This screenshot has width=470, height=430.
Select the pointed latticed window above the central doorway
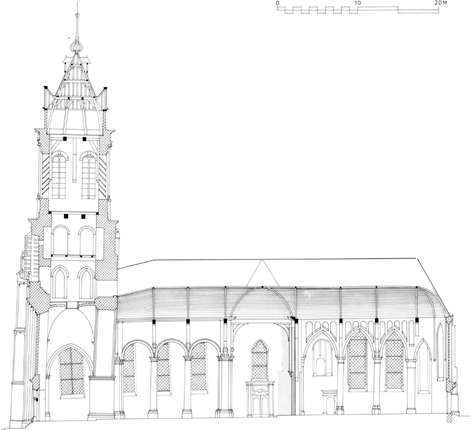point(260,360)
